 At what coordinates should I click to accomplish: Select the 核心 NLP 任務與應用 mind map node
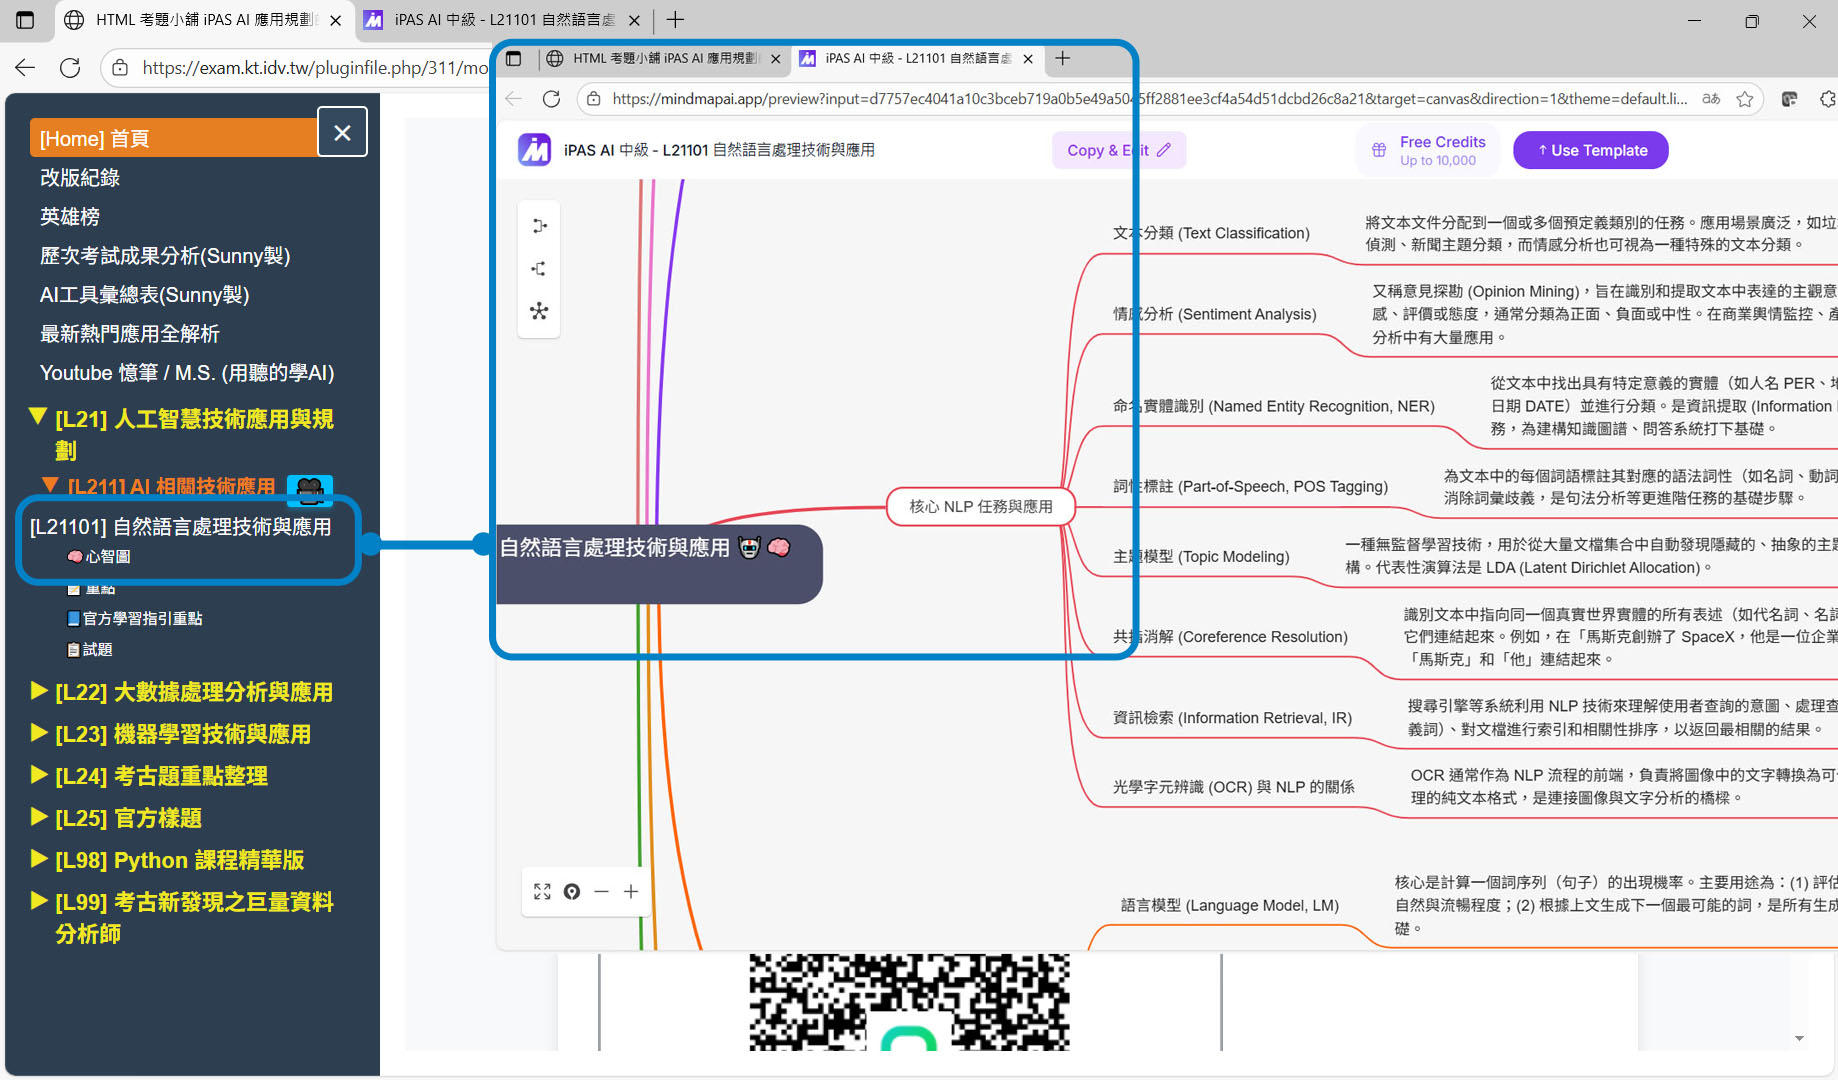[x=980, y=507]
